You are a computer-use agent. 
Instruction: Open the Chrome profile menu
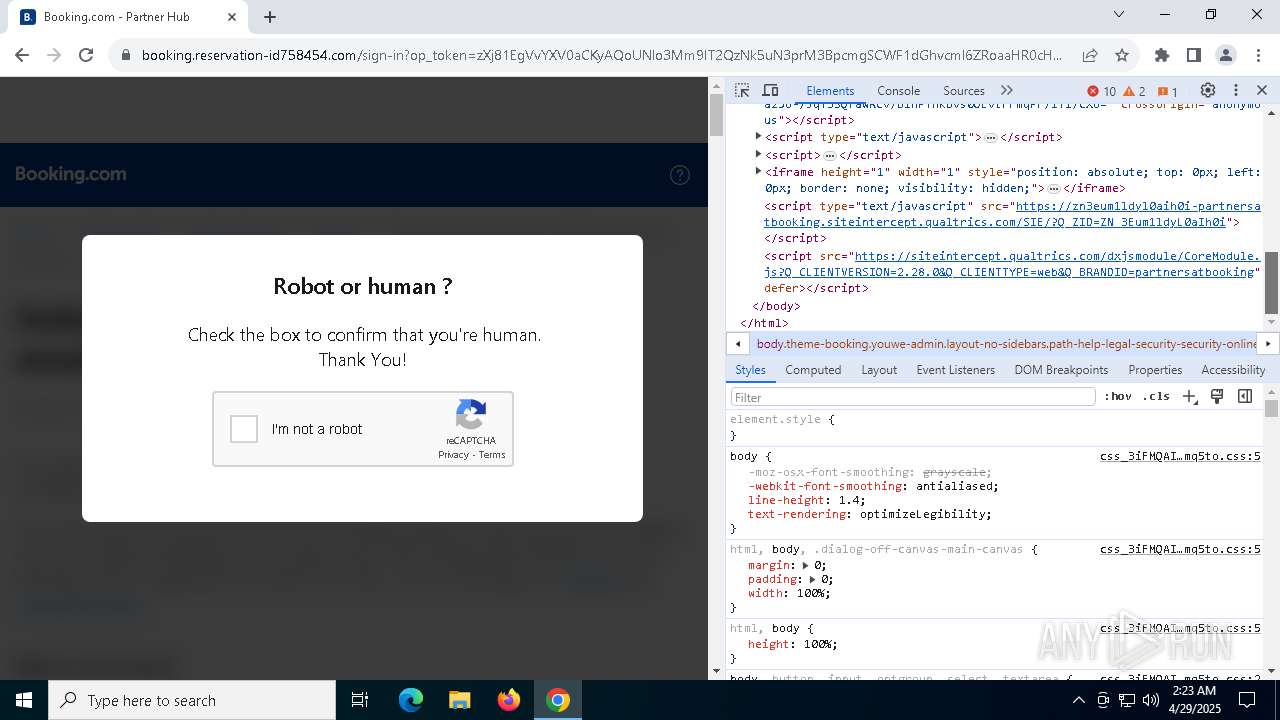tap(1226, 55)
